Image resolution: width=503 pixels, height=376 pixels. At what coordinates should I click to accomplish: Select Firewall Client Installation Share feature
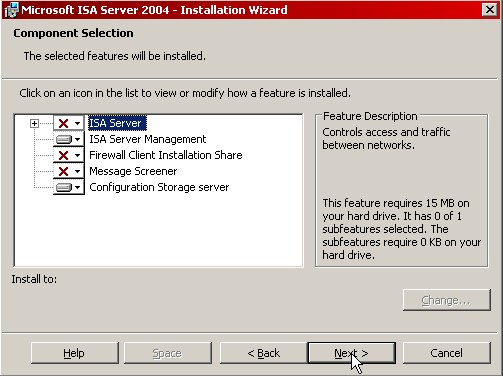pos(166,155)
